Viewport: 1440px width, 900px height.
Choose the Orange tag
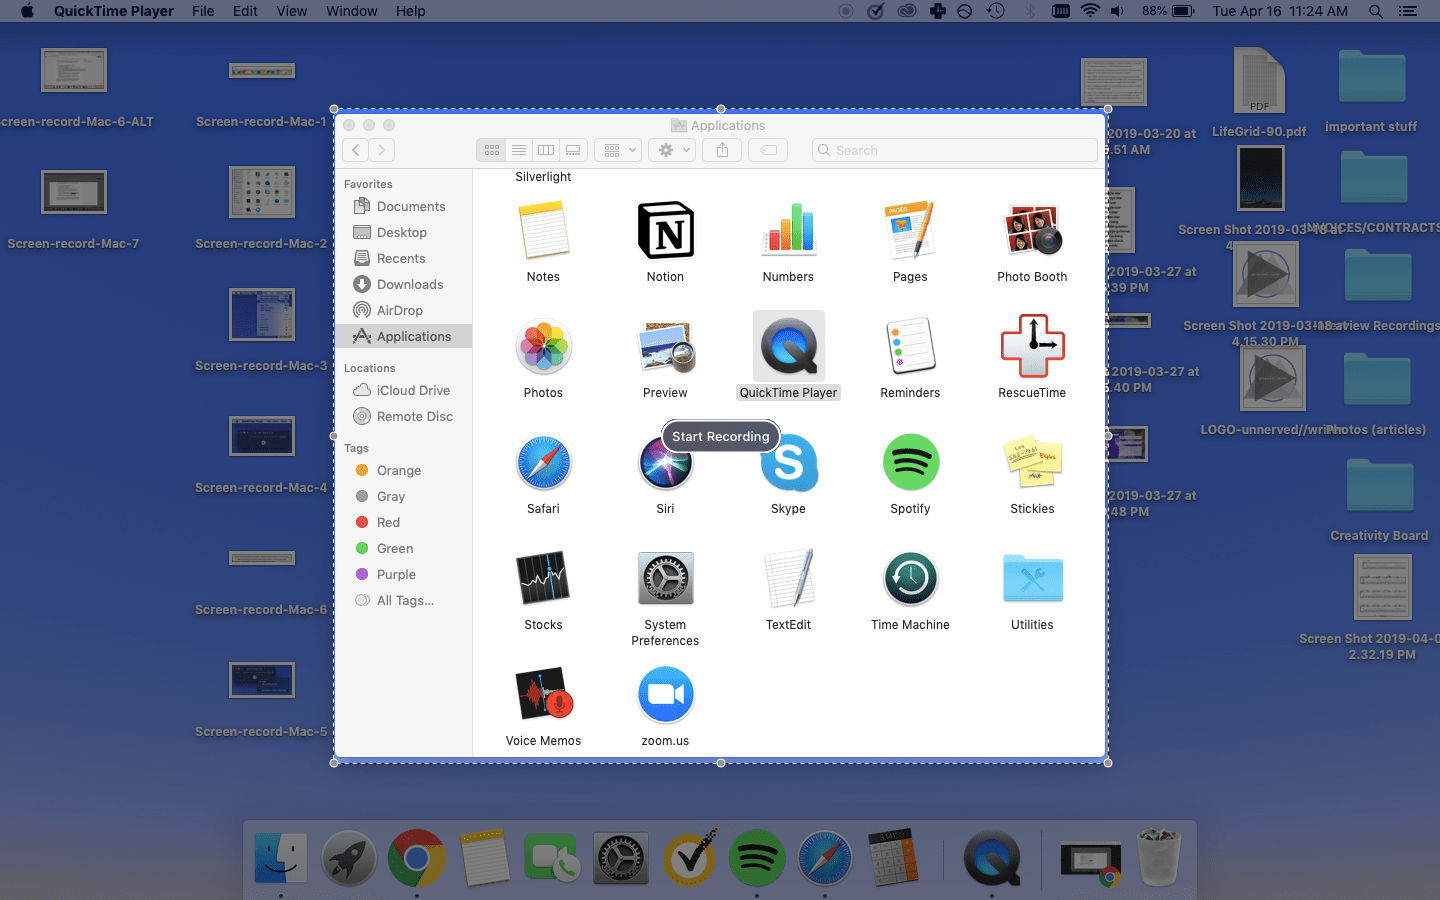[x=404, y=470]
